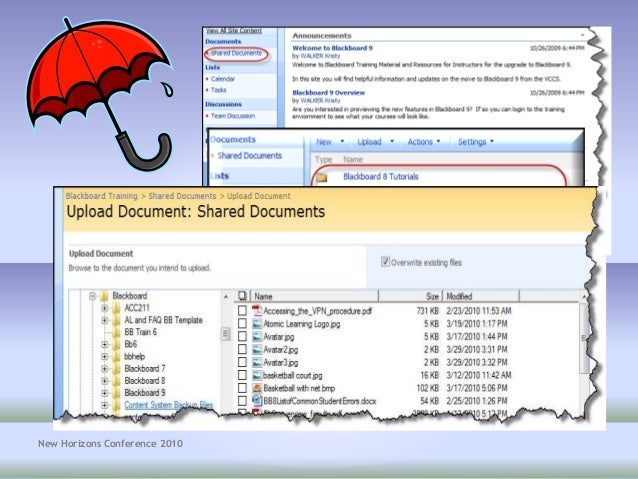This screenshot has height=479, width=638.
Task: Click Shared Documents in zoomed Documents panel
Action: pos(249,155)
